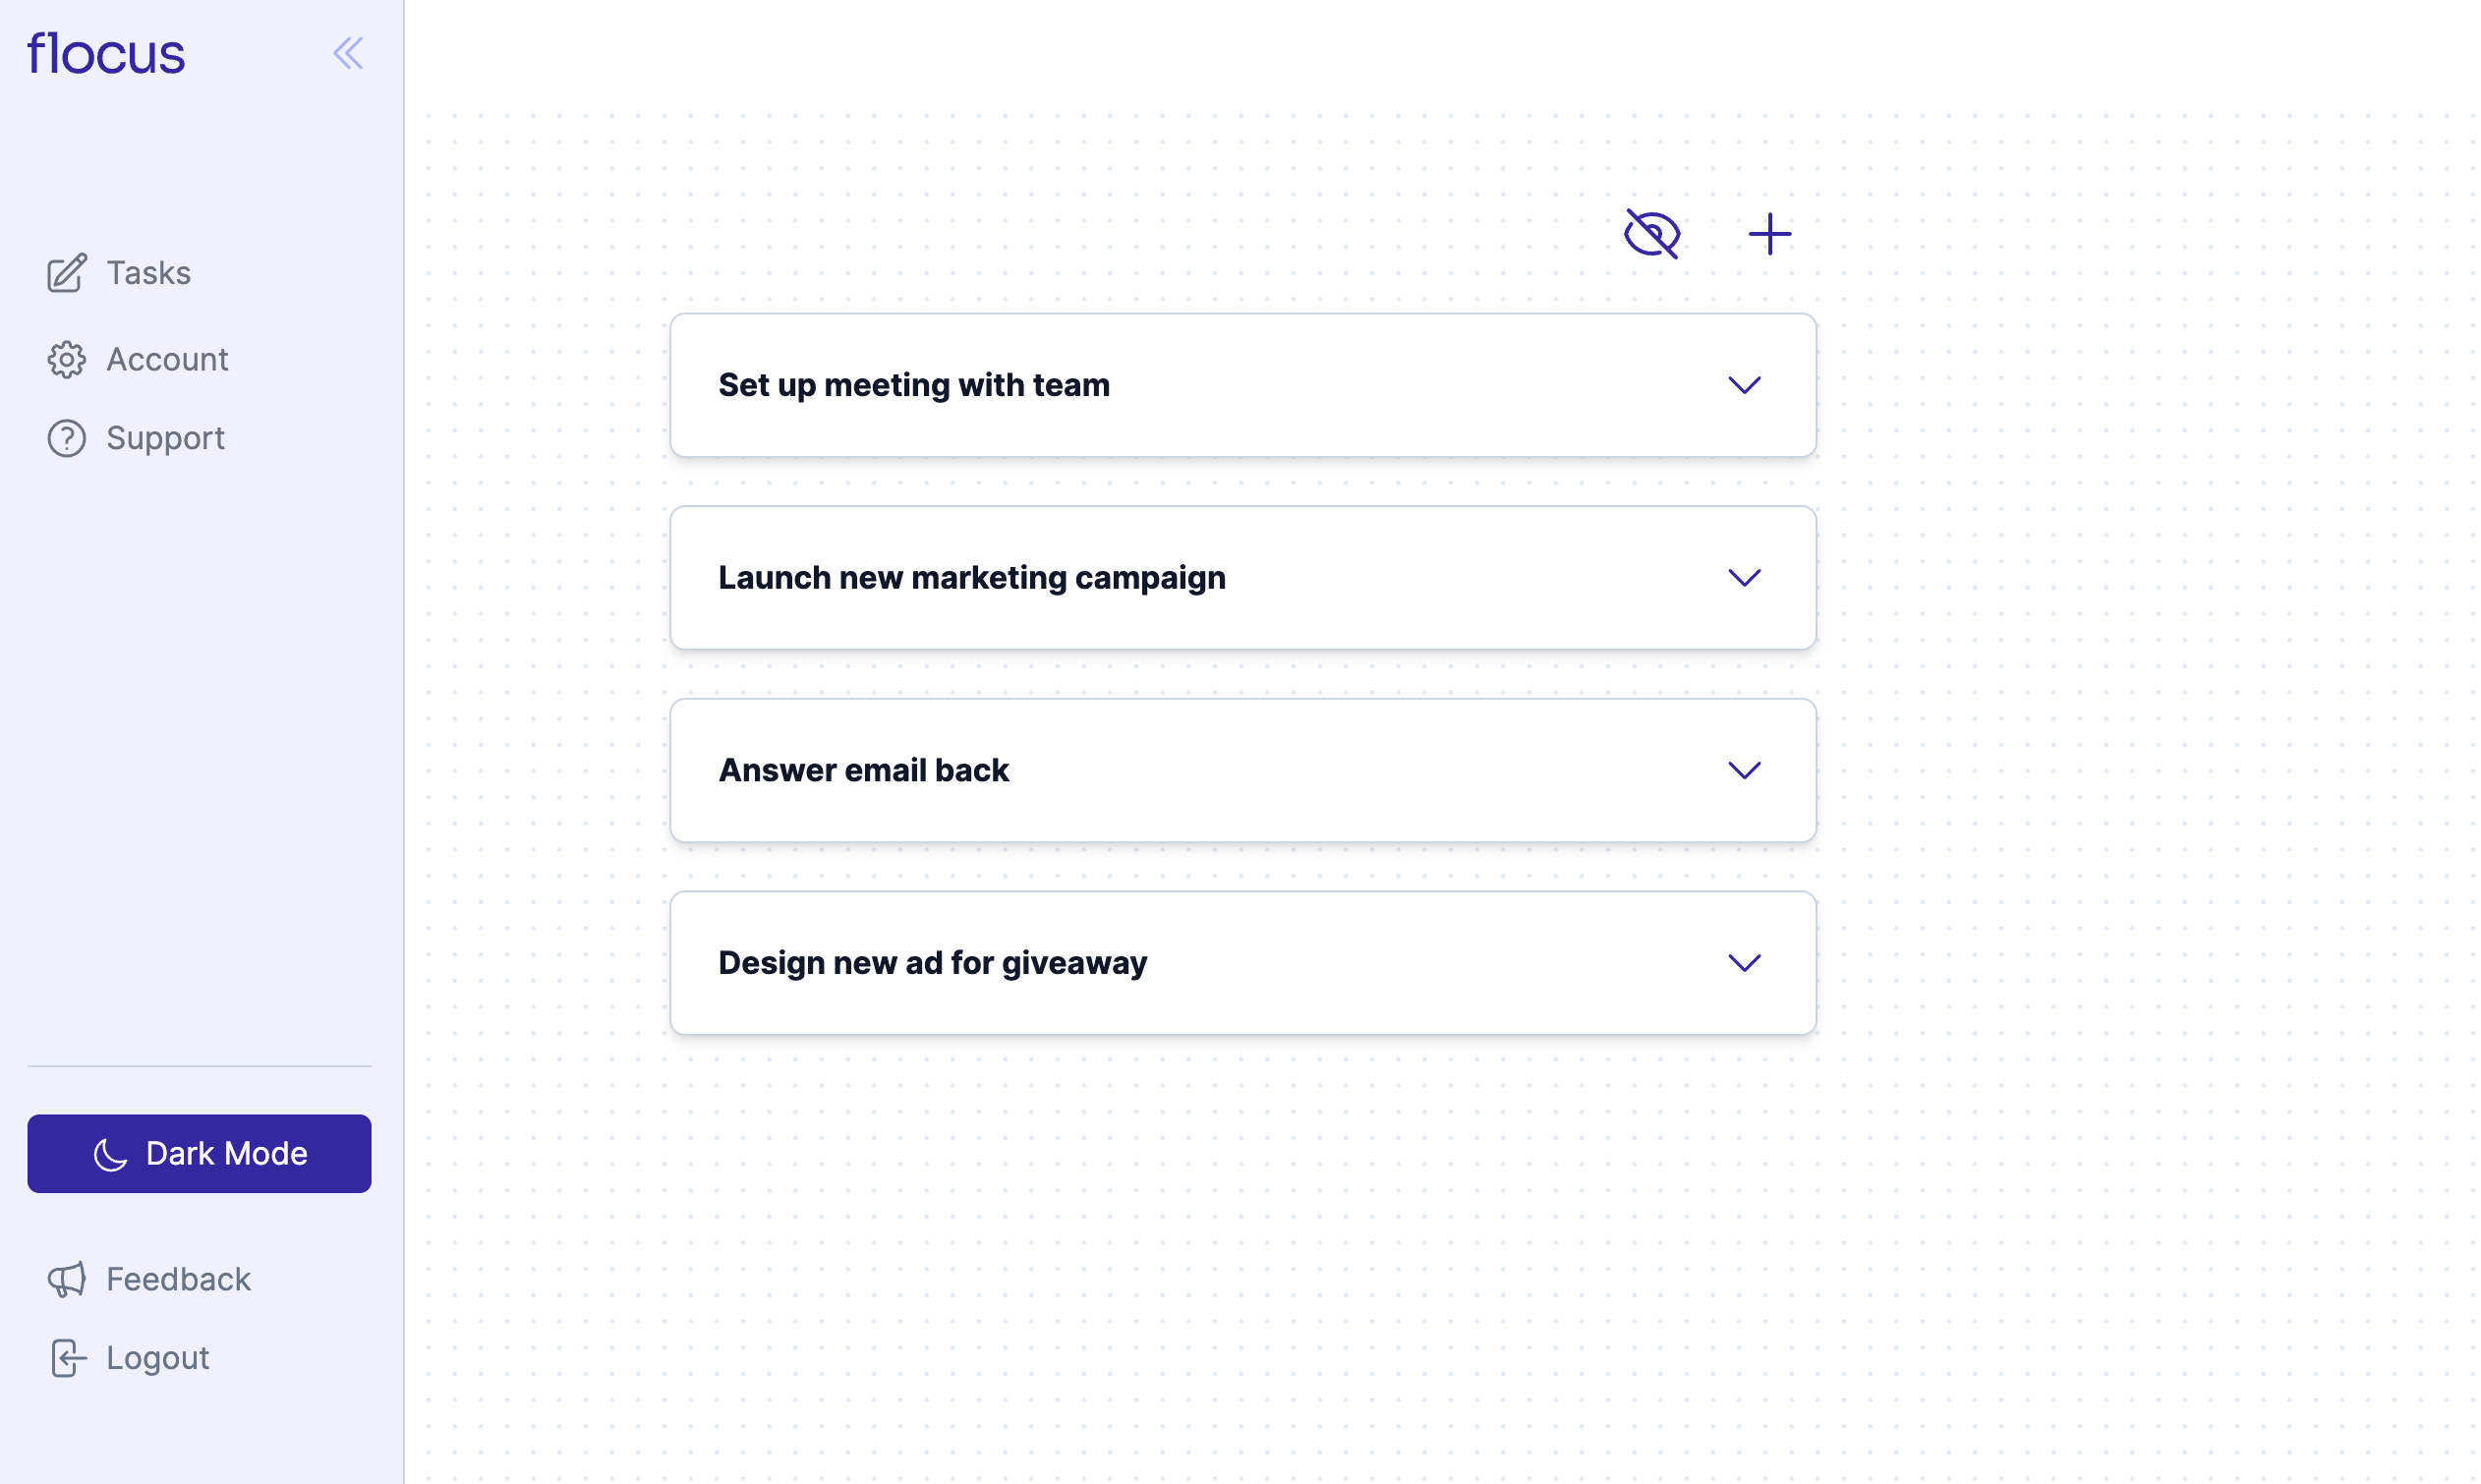
Task: Expand 'Launch new marketing campaign' chevron
Action: point(1744,578)
